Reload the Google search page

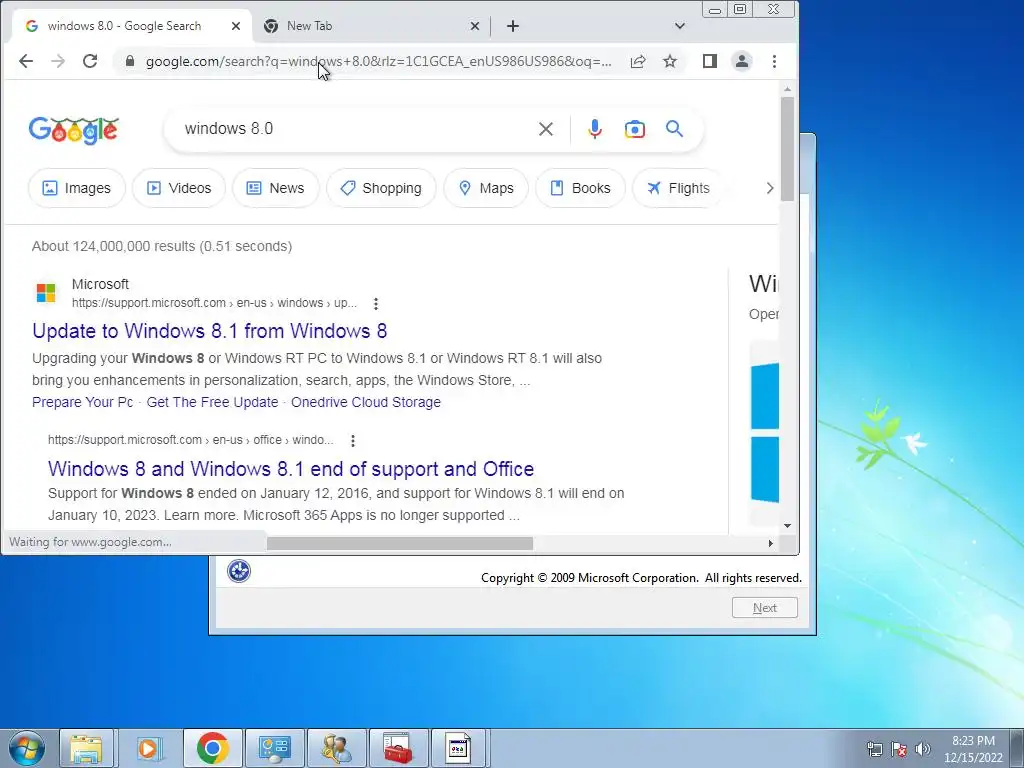[90, 61]
